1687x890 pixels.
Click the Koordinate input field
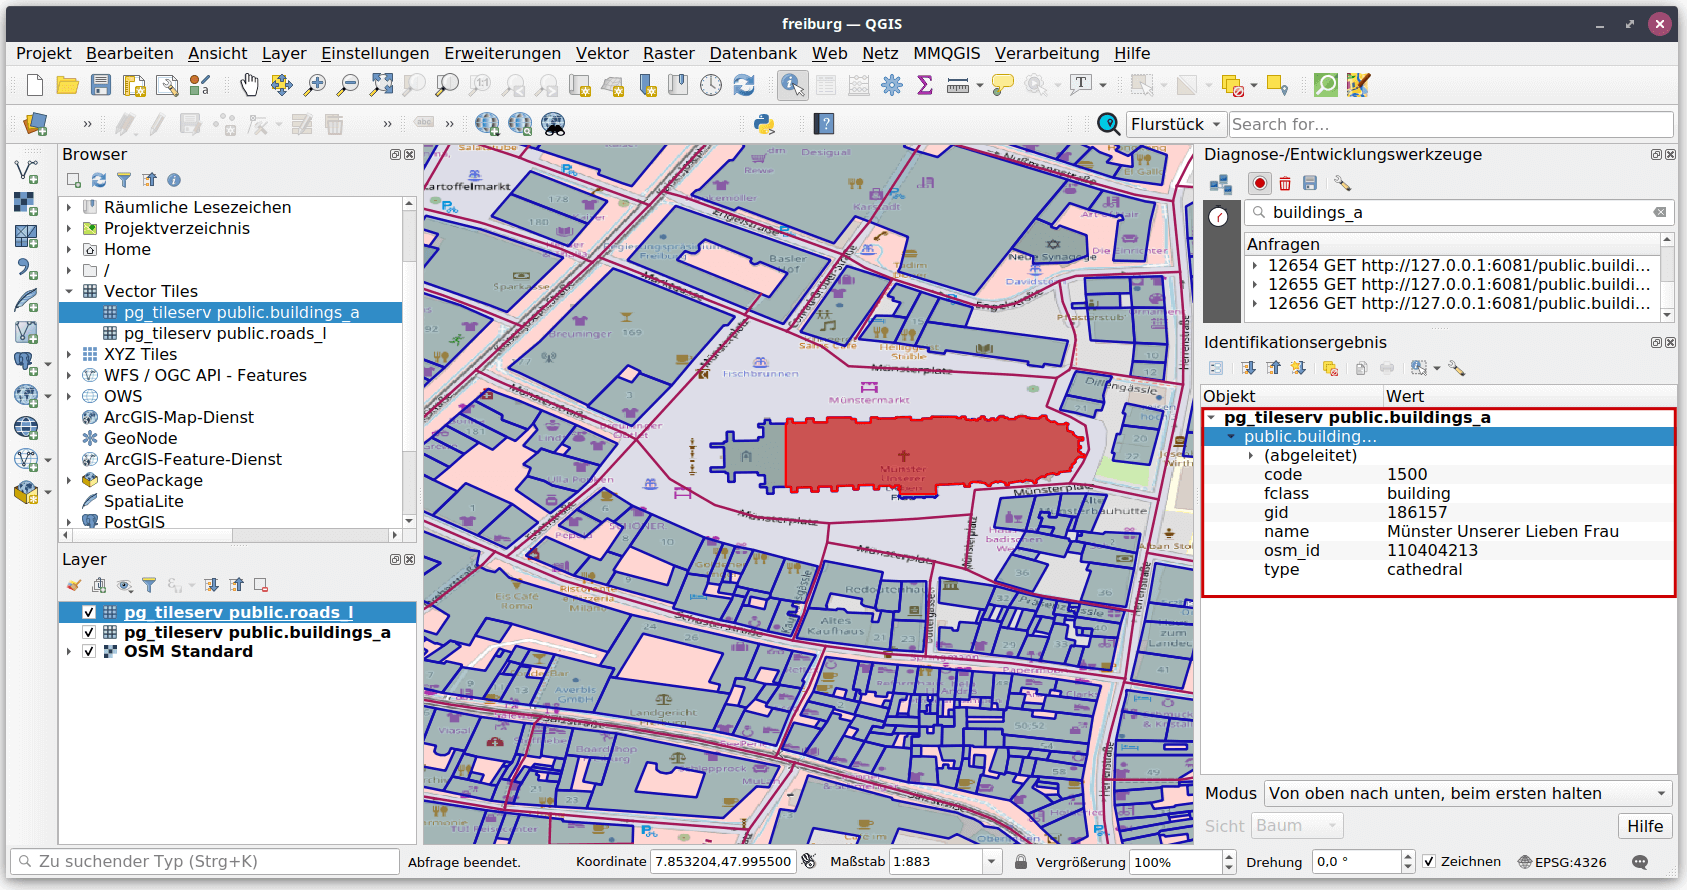click(x=723, y=861)
